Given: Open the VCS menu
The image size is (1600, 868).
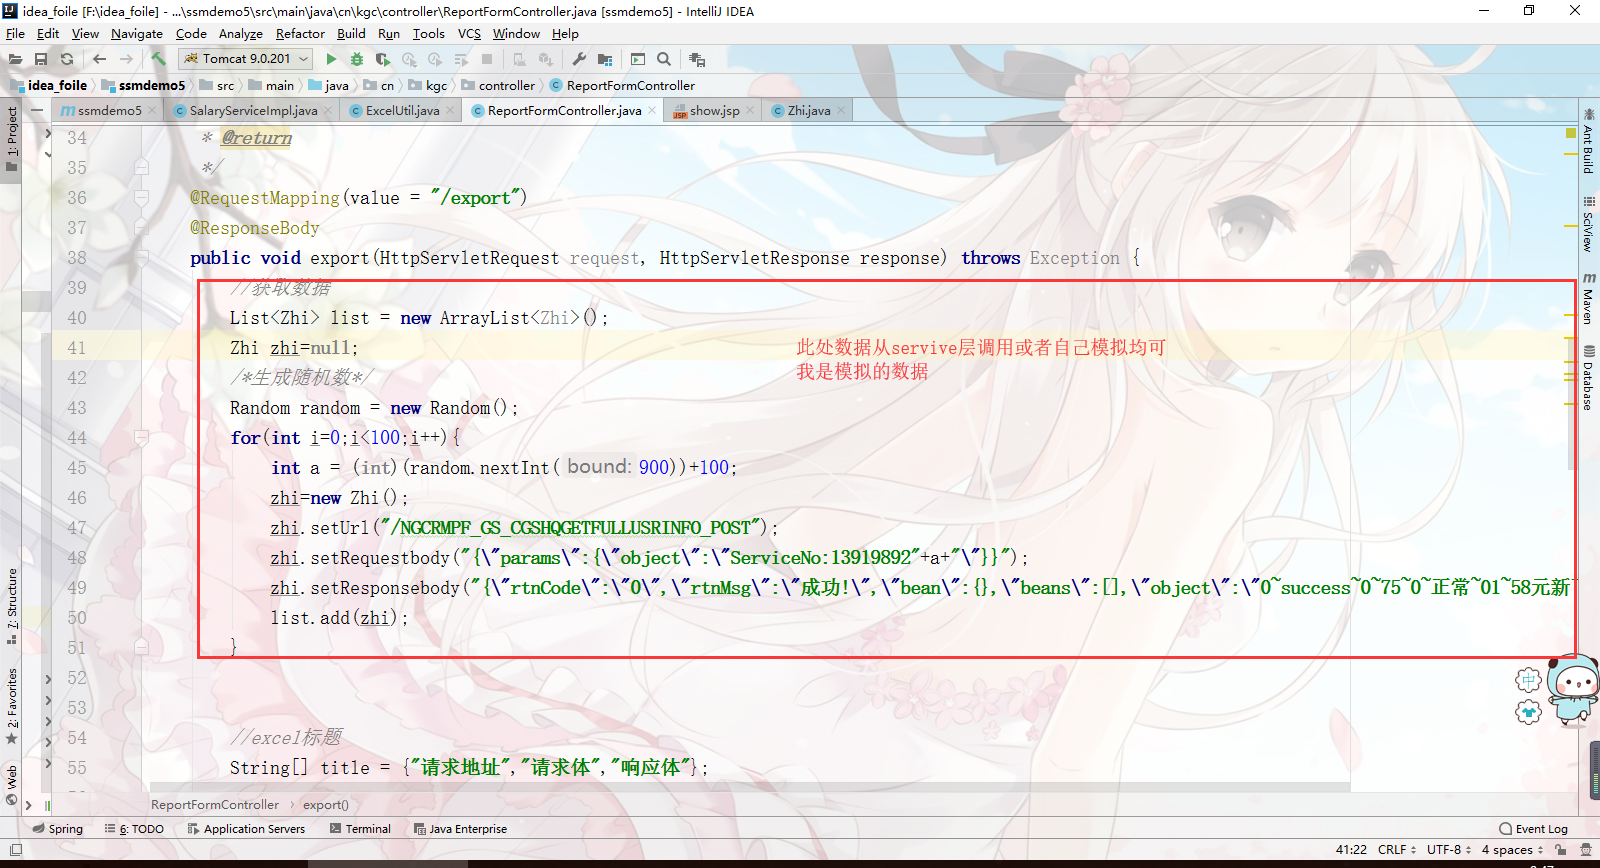Looking at the screenshot, I should click(x=469, y=33).
